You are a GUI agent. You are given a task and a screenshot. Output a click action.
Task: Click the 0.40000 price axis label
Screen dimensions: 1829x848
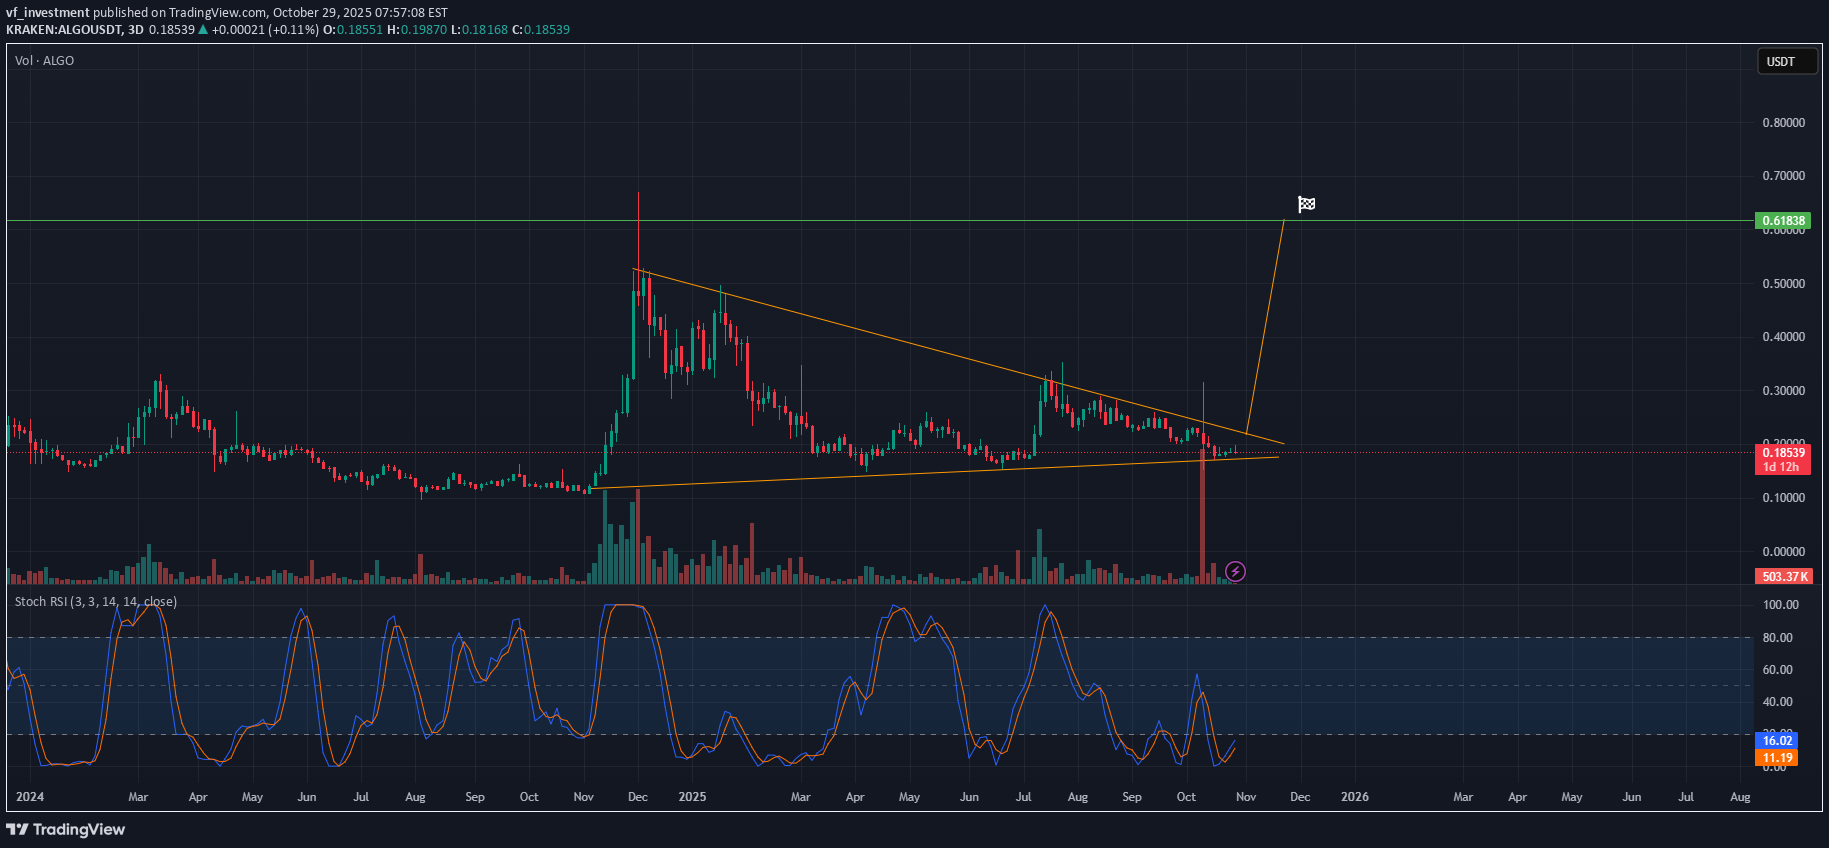[1783, 337]
